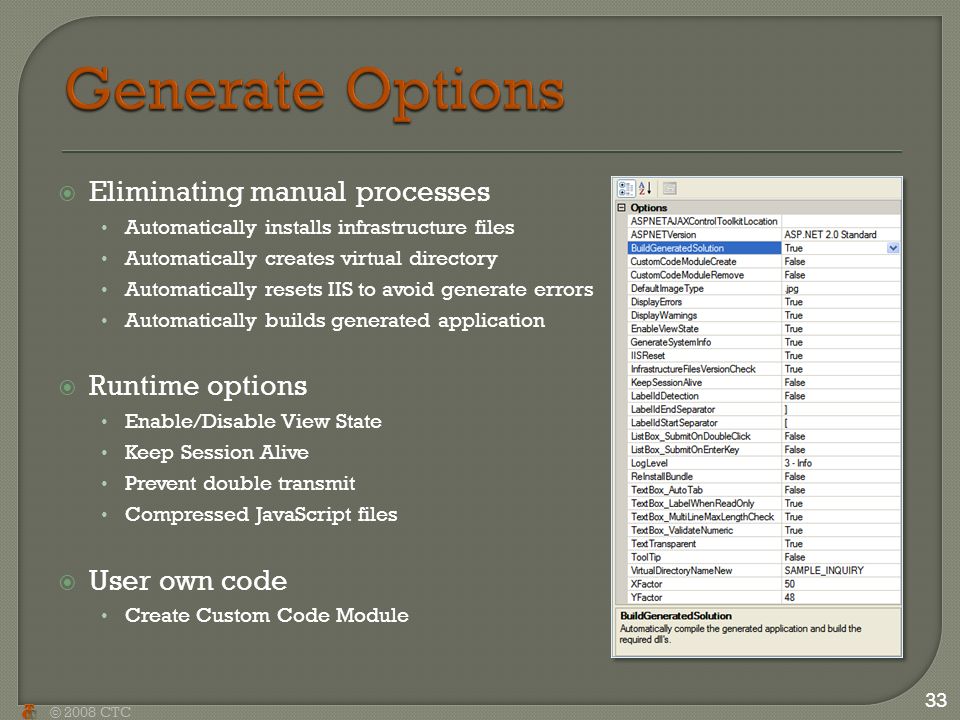
Task: Click the jpg value of DefaultImageType
Action: pyautogui.click(x=791, y=288)
